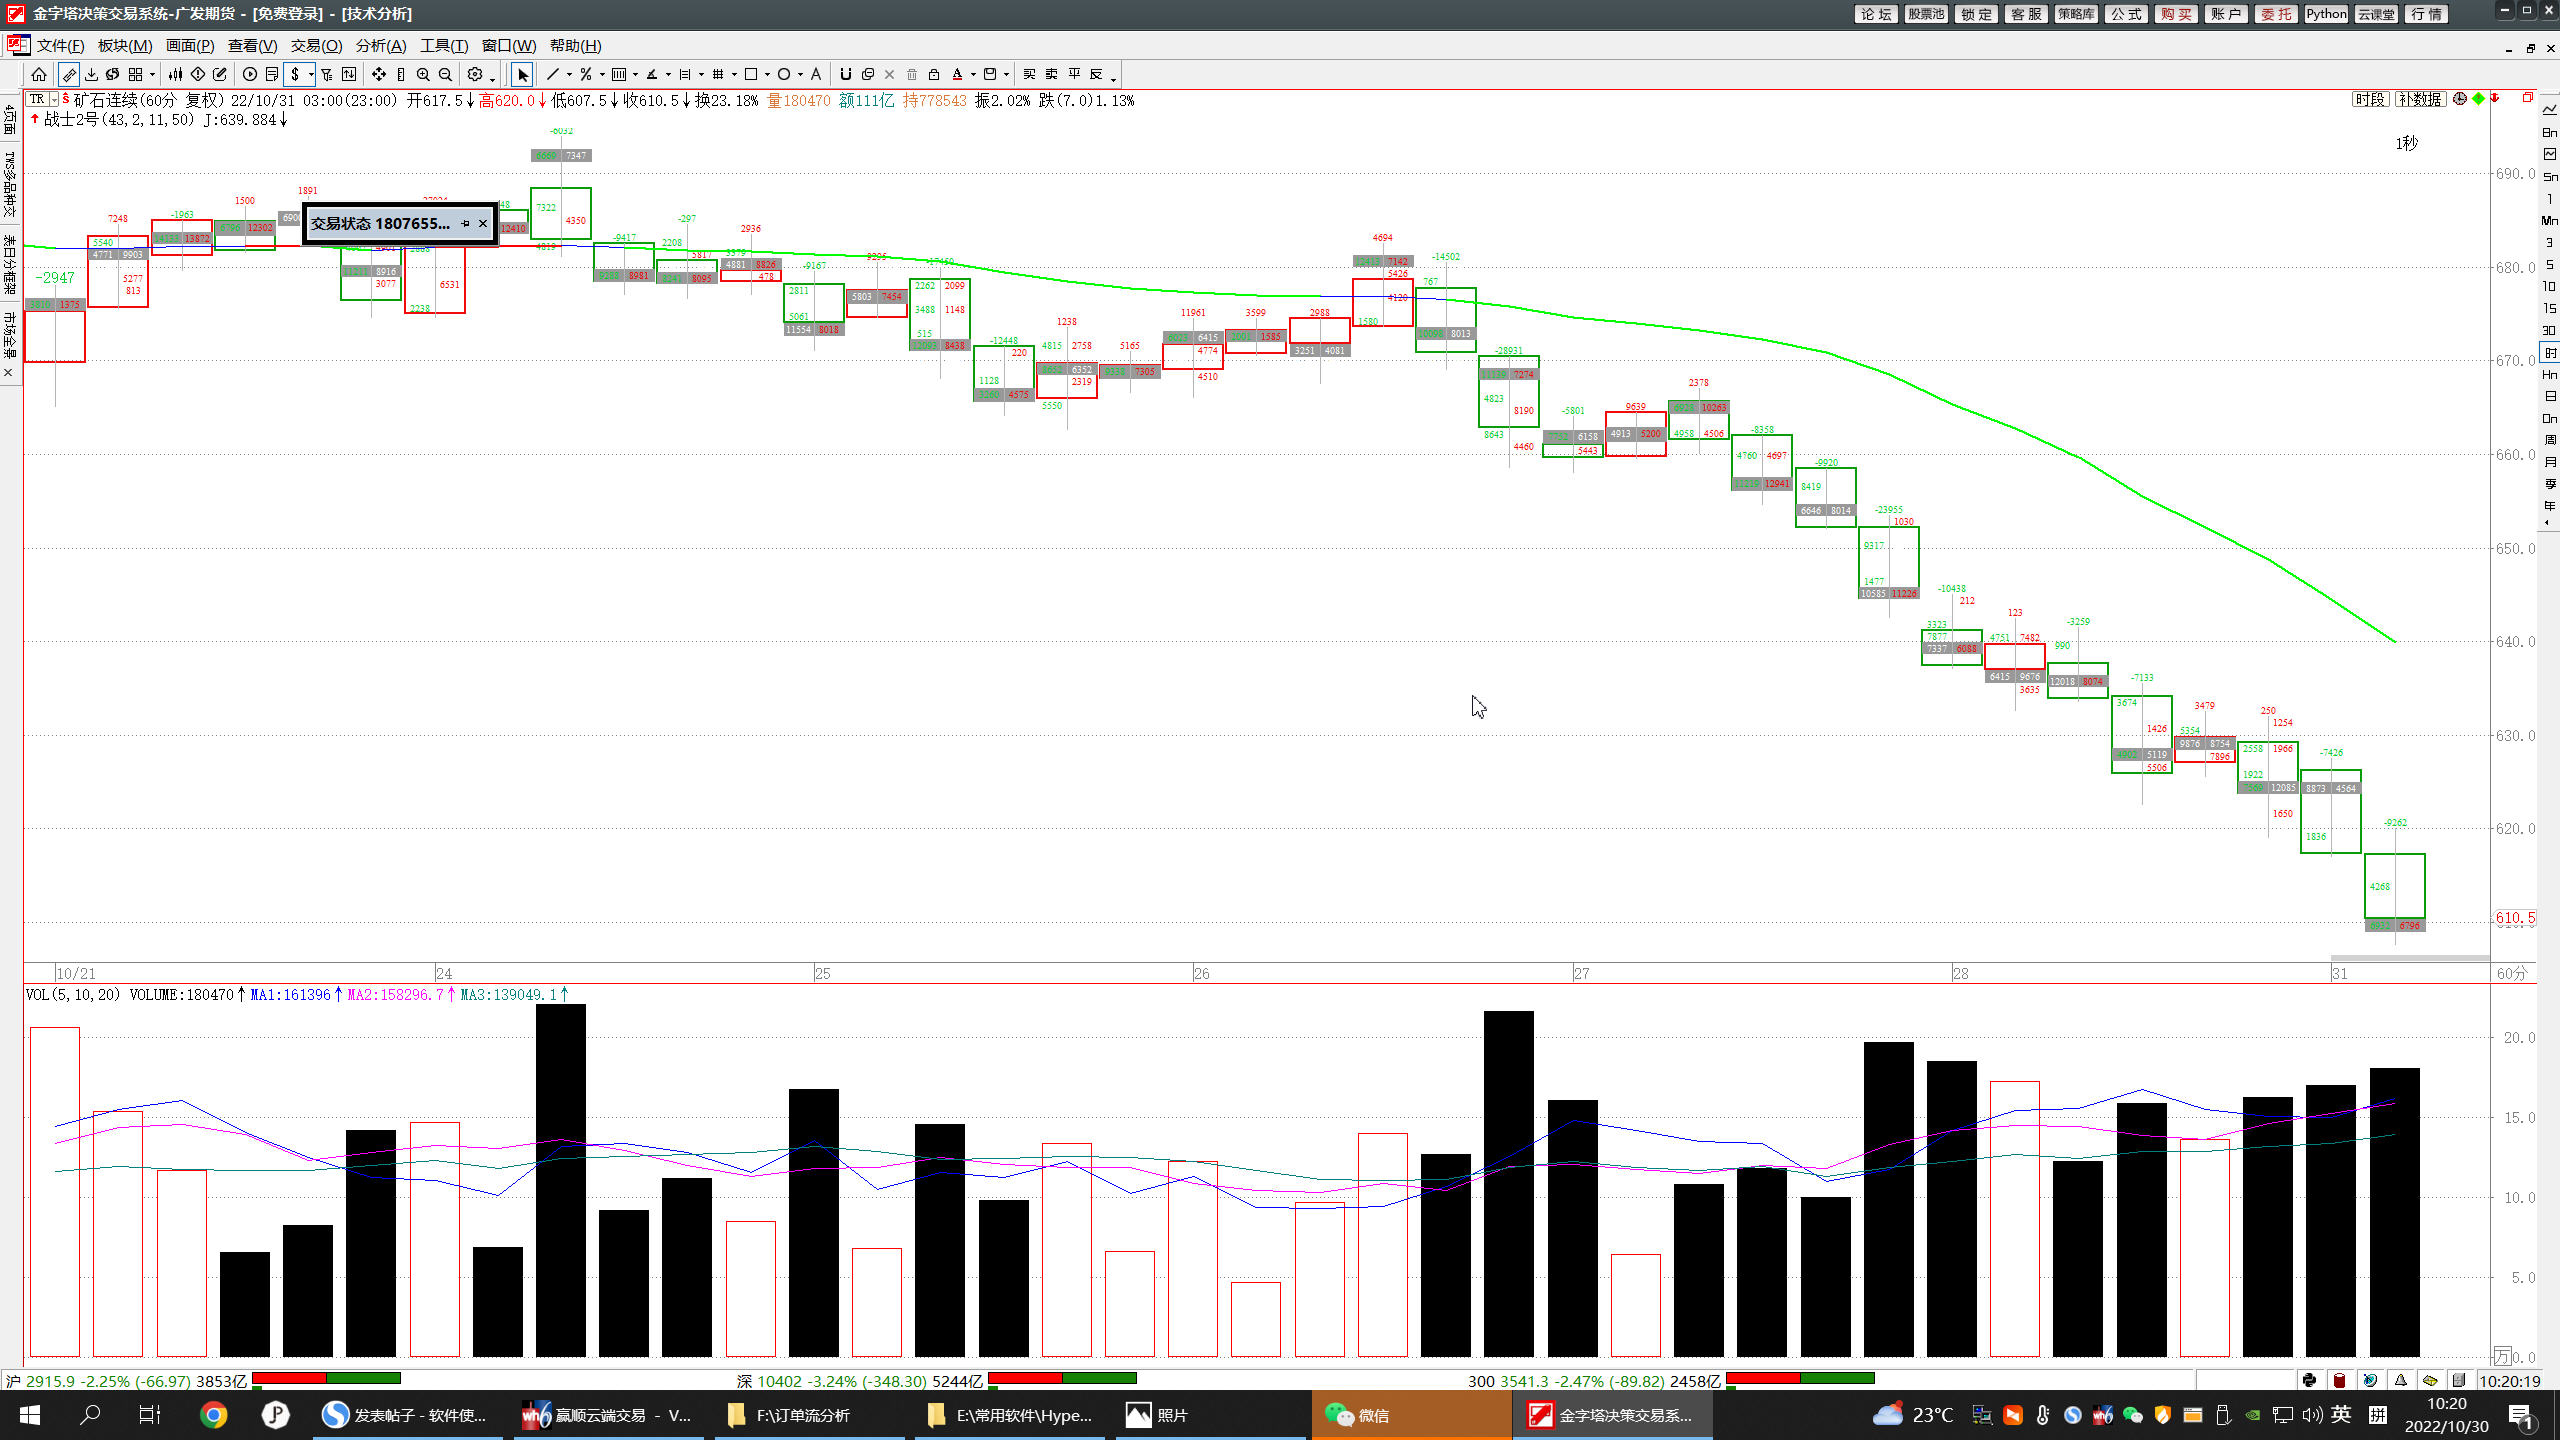
Task: Open Chrome from the taskbar
Action: [x=213, y=1415]
